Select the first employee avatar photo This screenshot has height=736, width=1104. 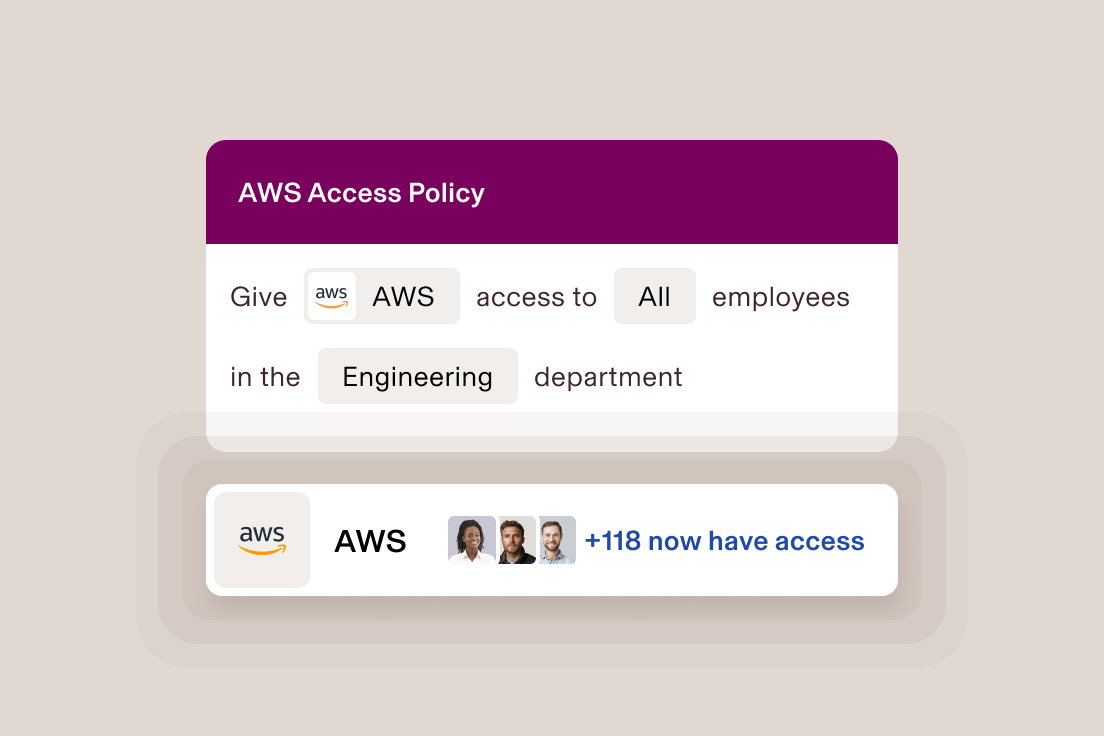(471, 539)
